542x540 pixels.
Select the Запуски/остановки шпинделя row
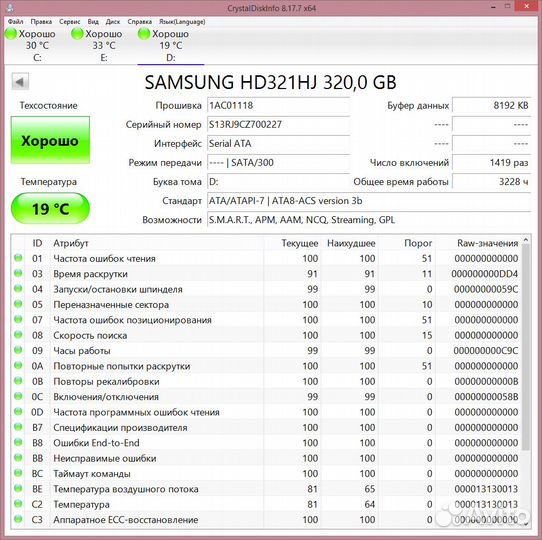point(266,289)
